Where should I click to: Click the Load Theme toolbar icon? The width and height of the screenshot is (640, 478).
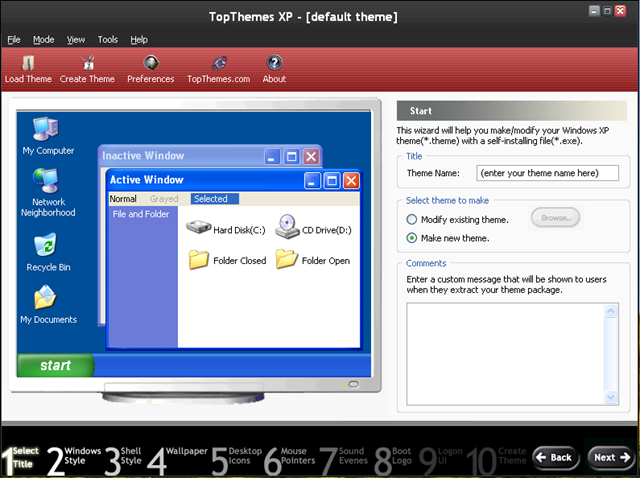28,69
